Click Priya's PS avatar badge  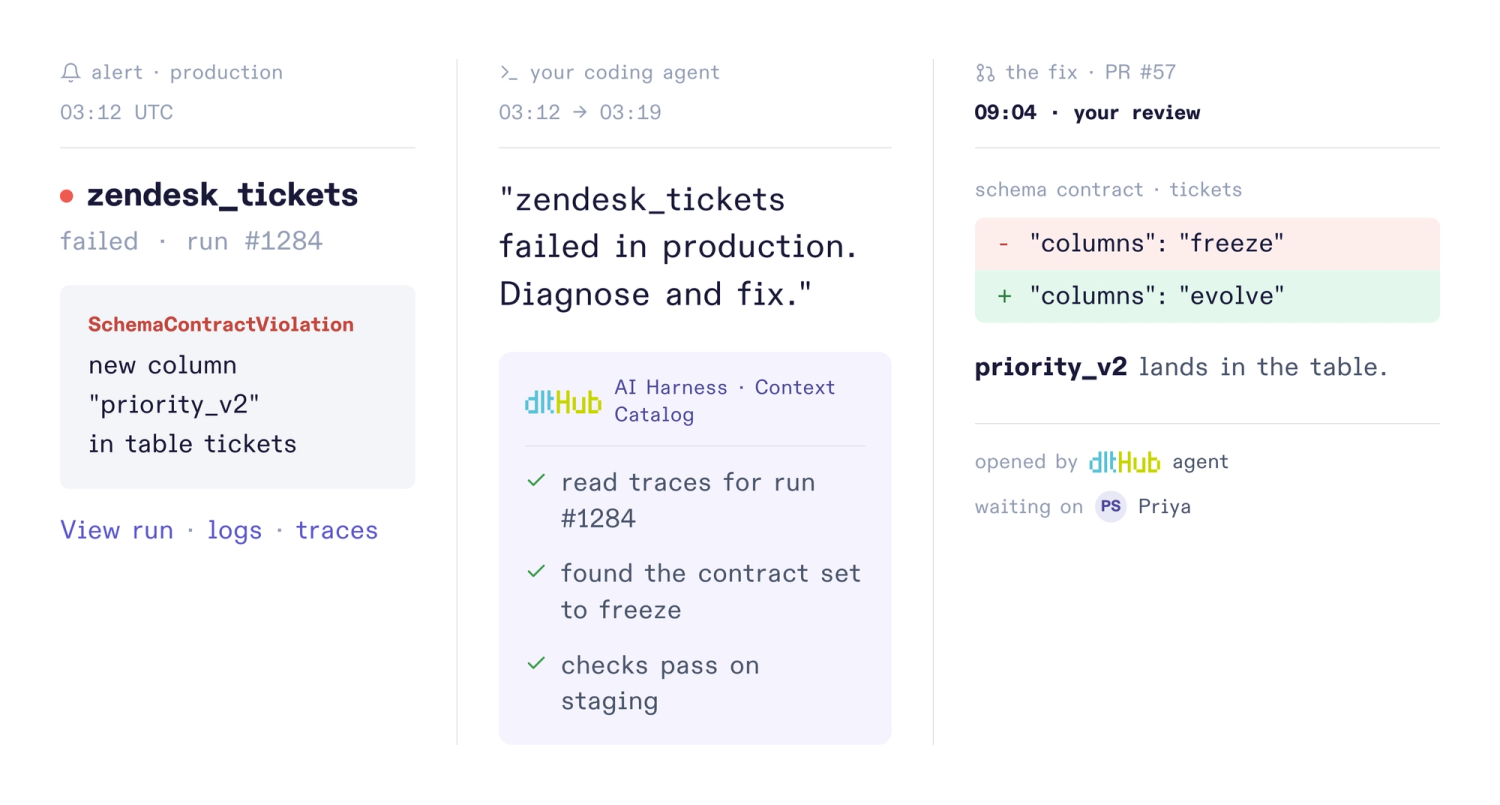pos(1110,507)
